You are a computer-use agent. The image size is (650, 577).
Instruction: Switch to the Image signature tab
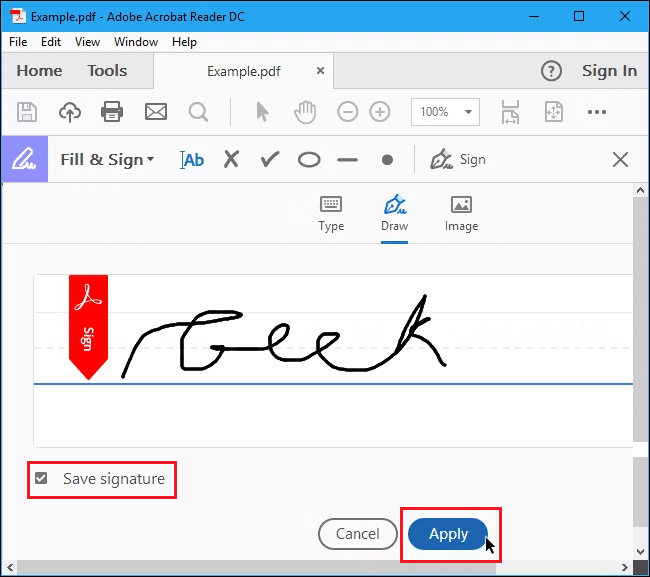point(461,213)
